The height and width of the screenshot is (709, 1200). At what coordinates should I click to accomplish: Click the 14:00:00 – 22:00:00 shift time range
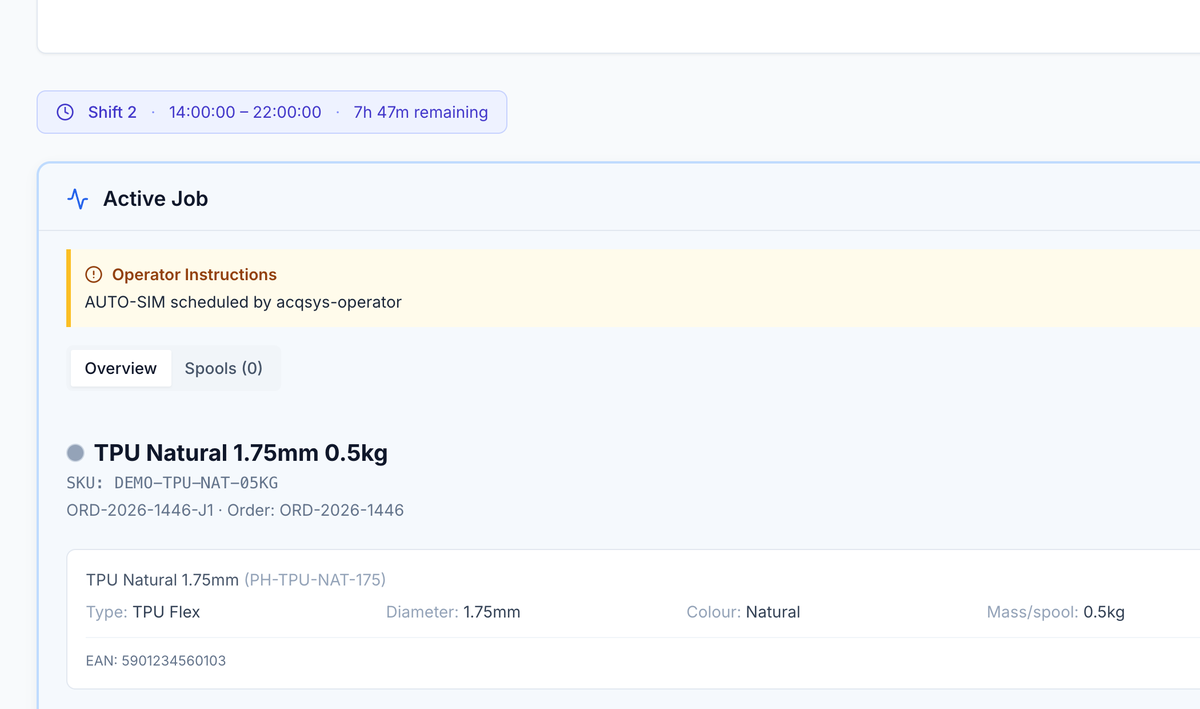[245, 112]
